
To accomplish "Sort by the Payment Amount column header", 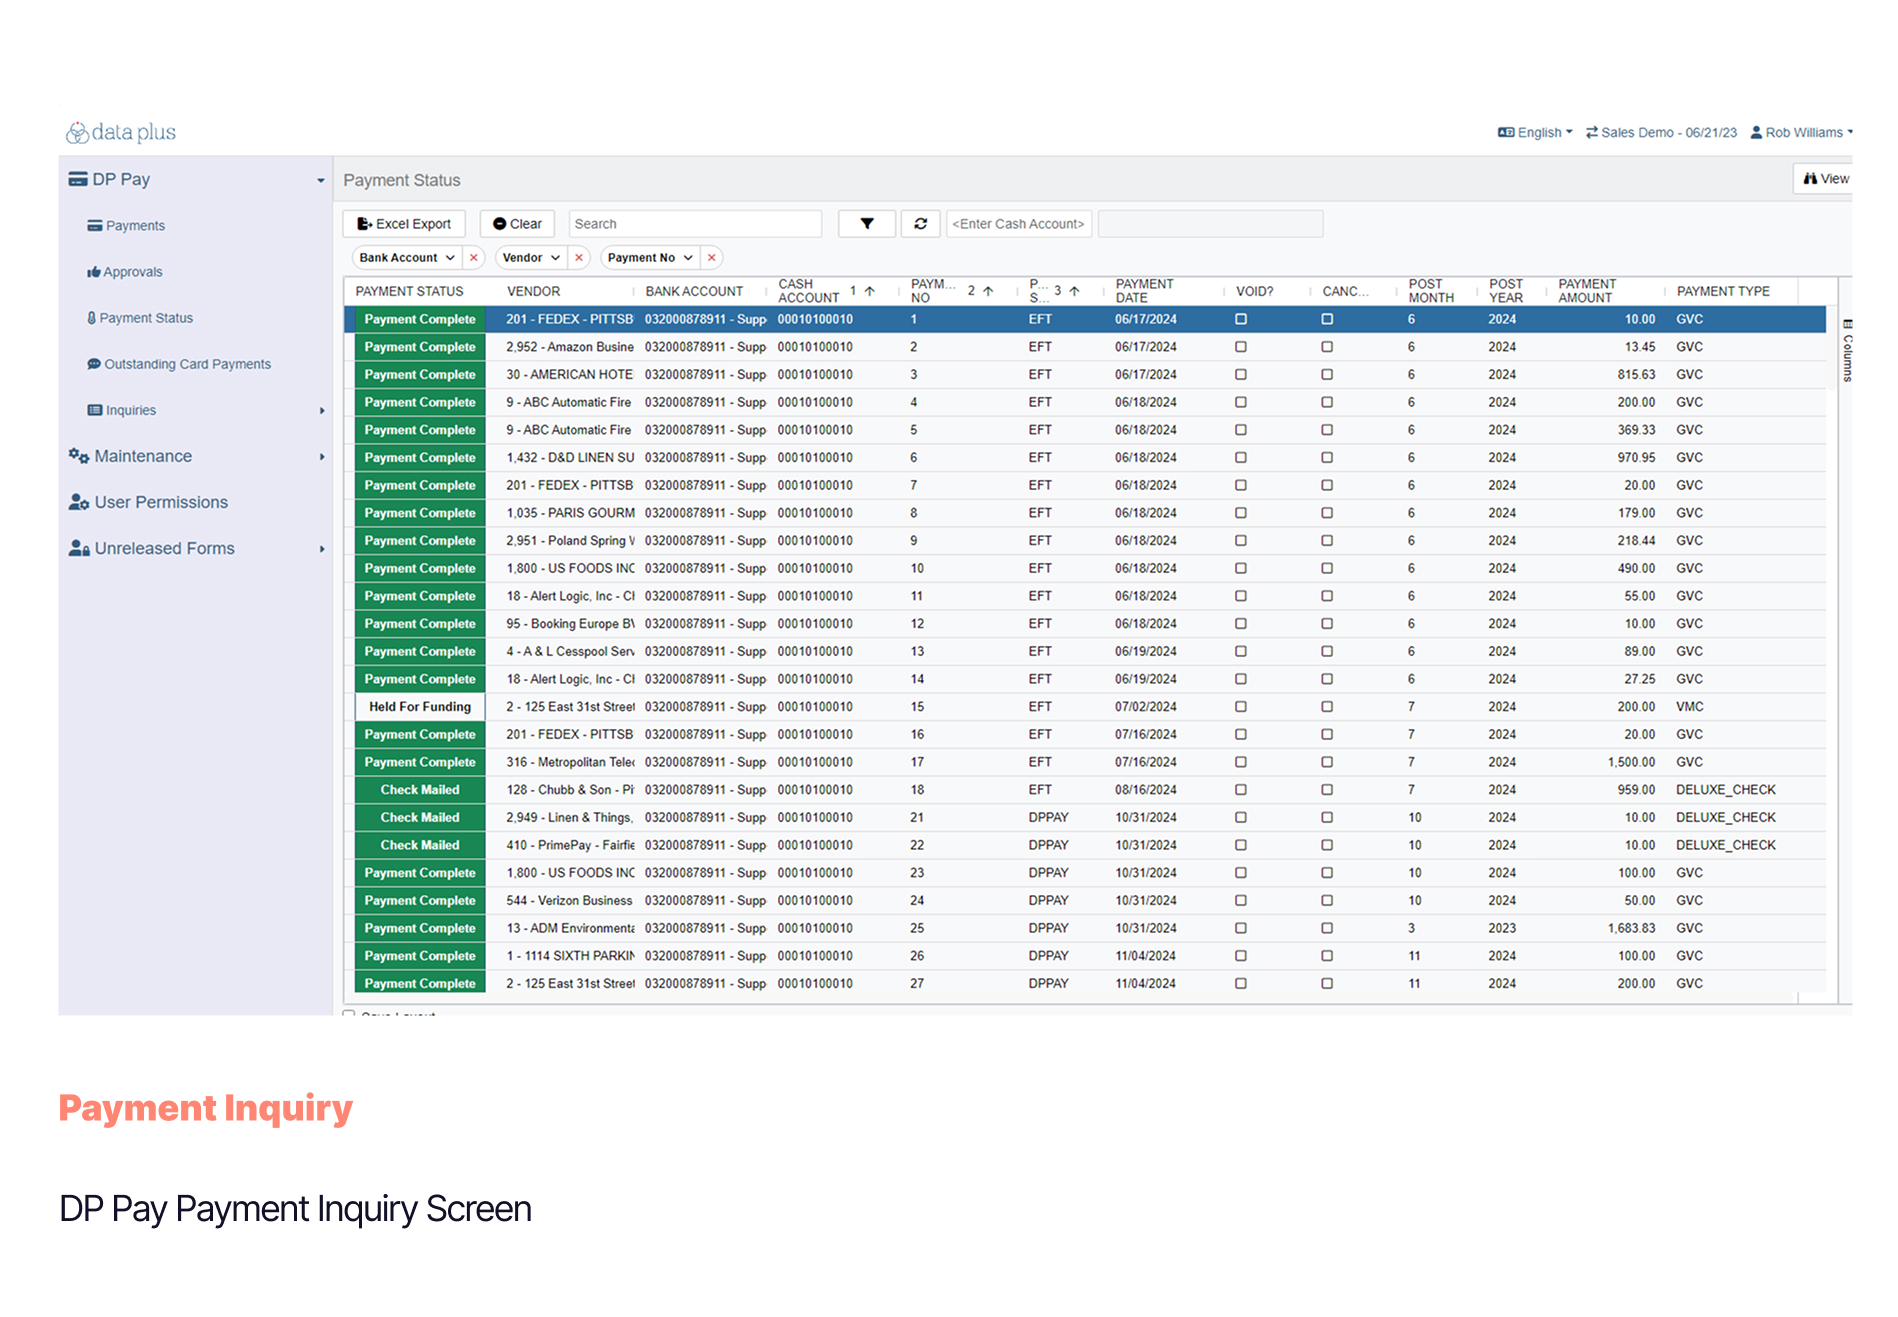I will tap(1586, 291).
